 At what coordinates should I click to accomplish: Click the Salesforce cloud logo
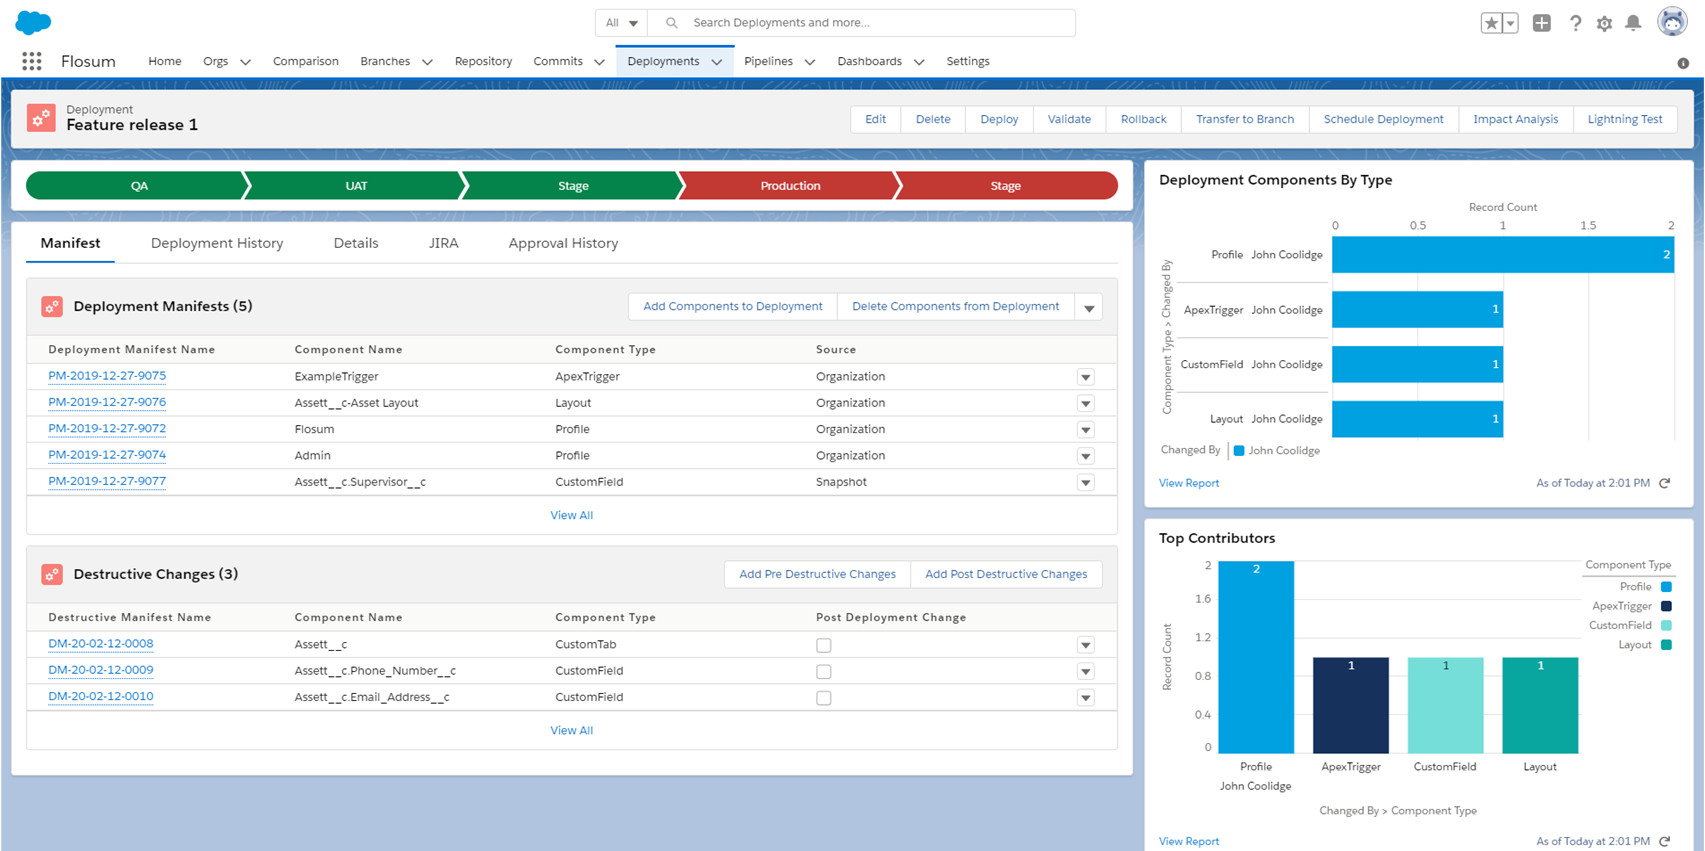coord(34,22)
